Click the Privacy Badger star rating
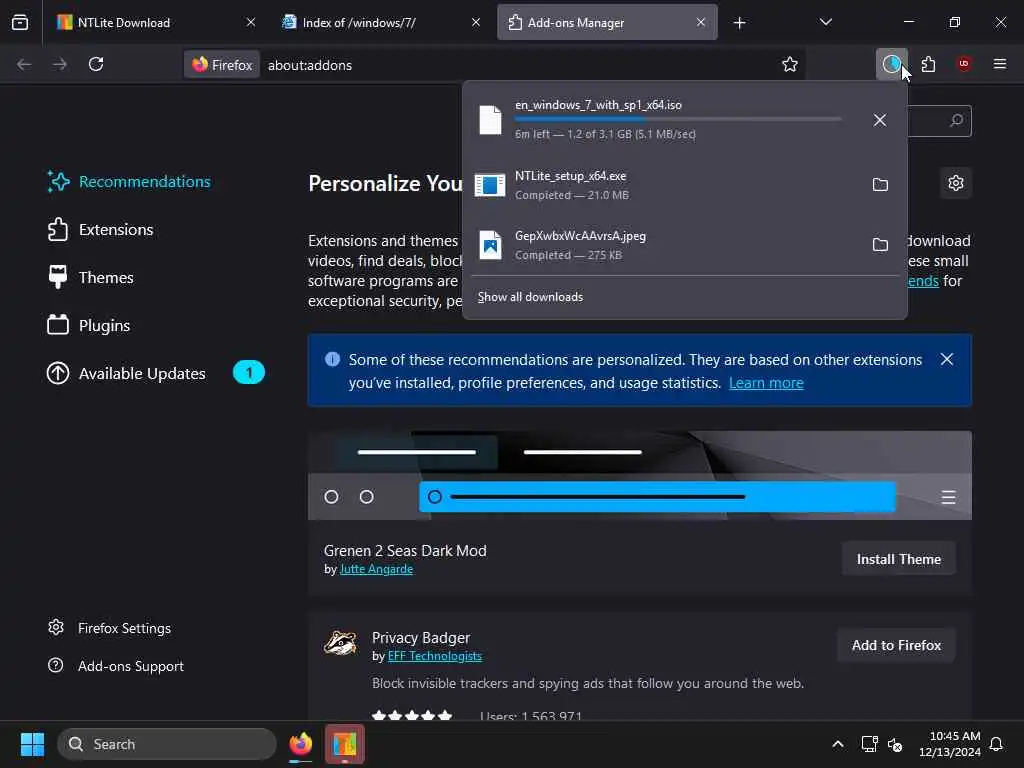Image resolution: width=1024 pixels, height=768 pixels. point(411,715)
